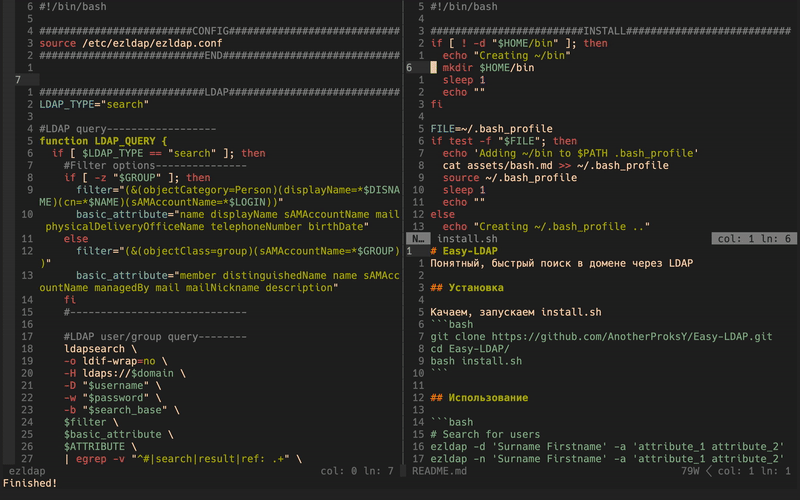Click the '#LDAP user/group query' comment
Image resolution: width=800 pixels, height=500 pixels.
[155, 337]
